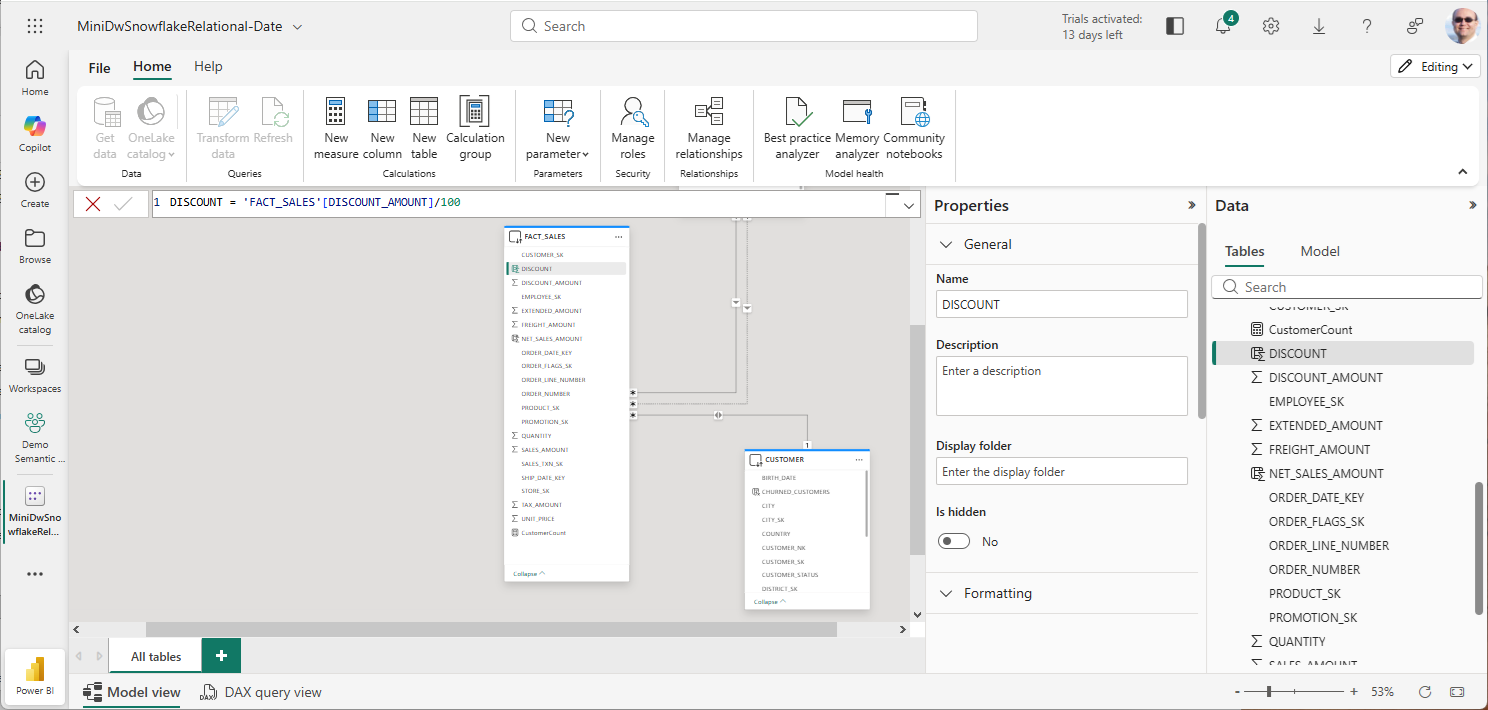Click the New measure icon

(x=336, y=112)
